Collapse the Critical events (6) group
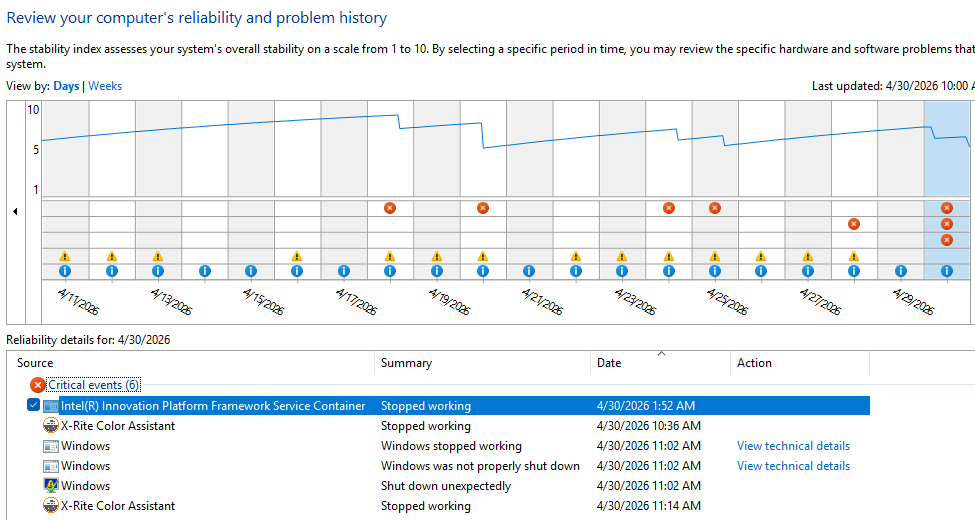 pyautogui.click(x=94, y=385)
